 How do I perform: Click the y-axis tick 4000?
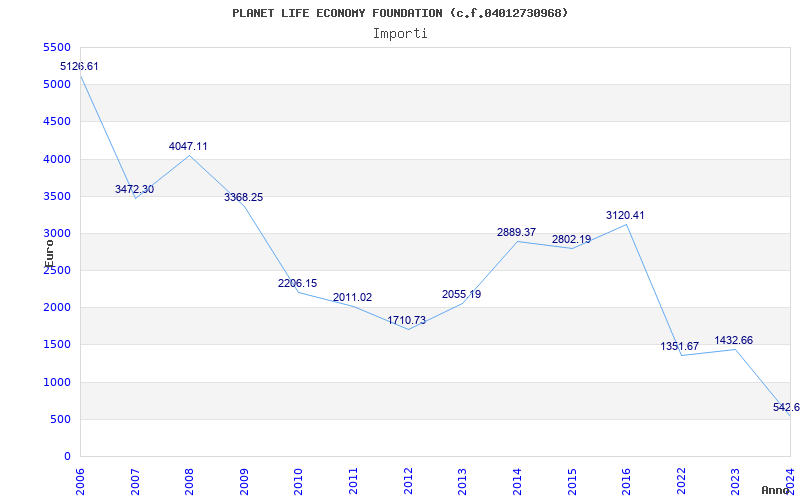pos(57,159)
